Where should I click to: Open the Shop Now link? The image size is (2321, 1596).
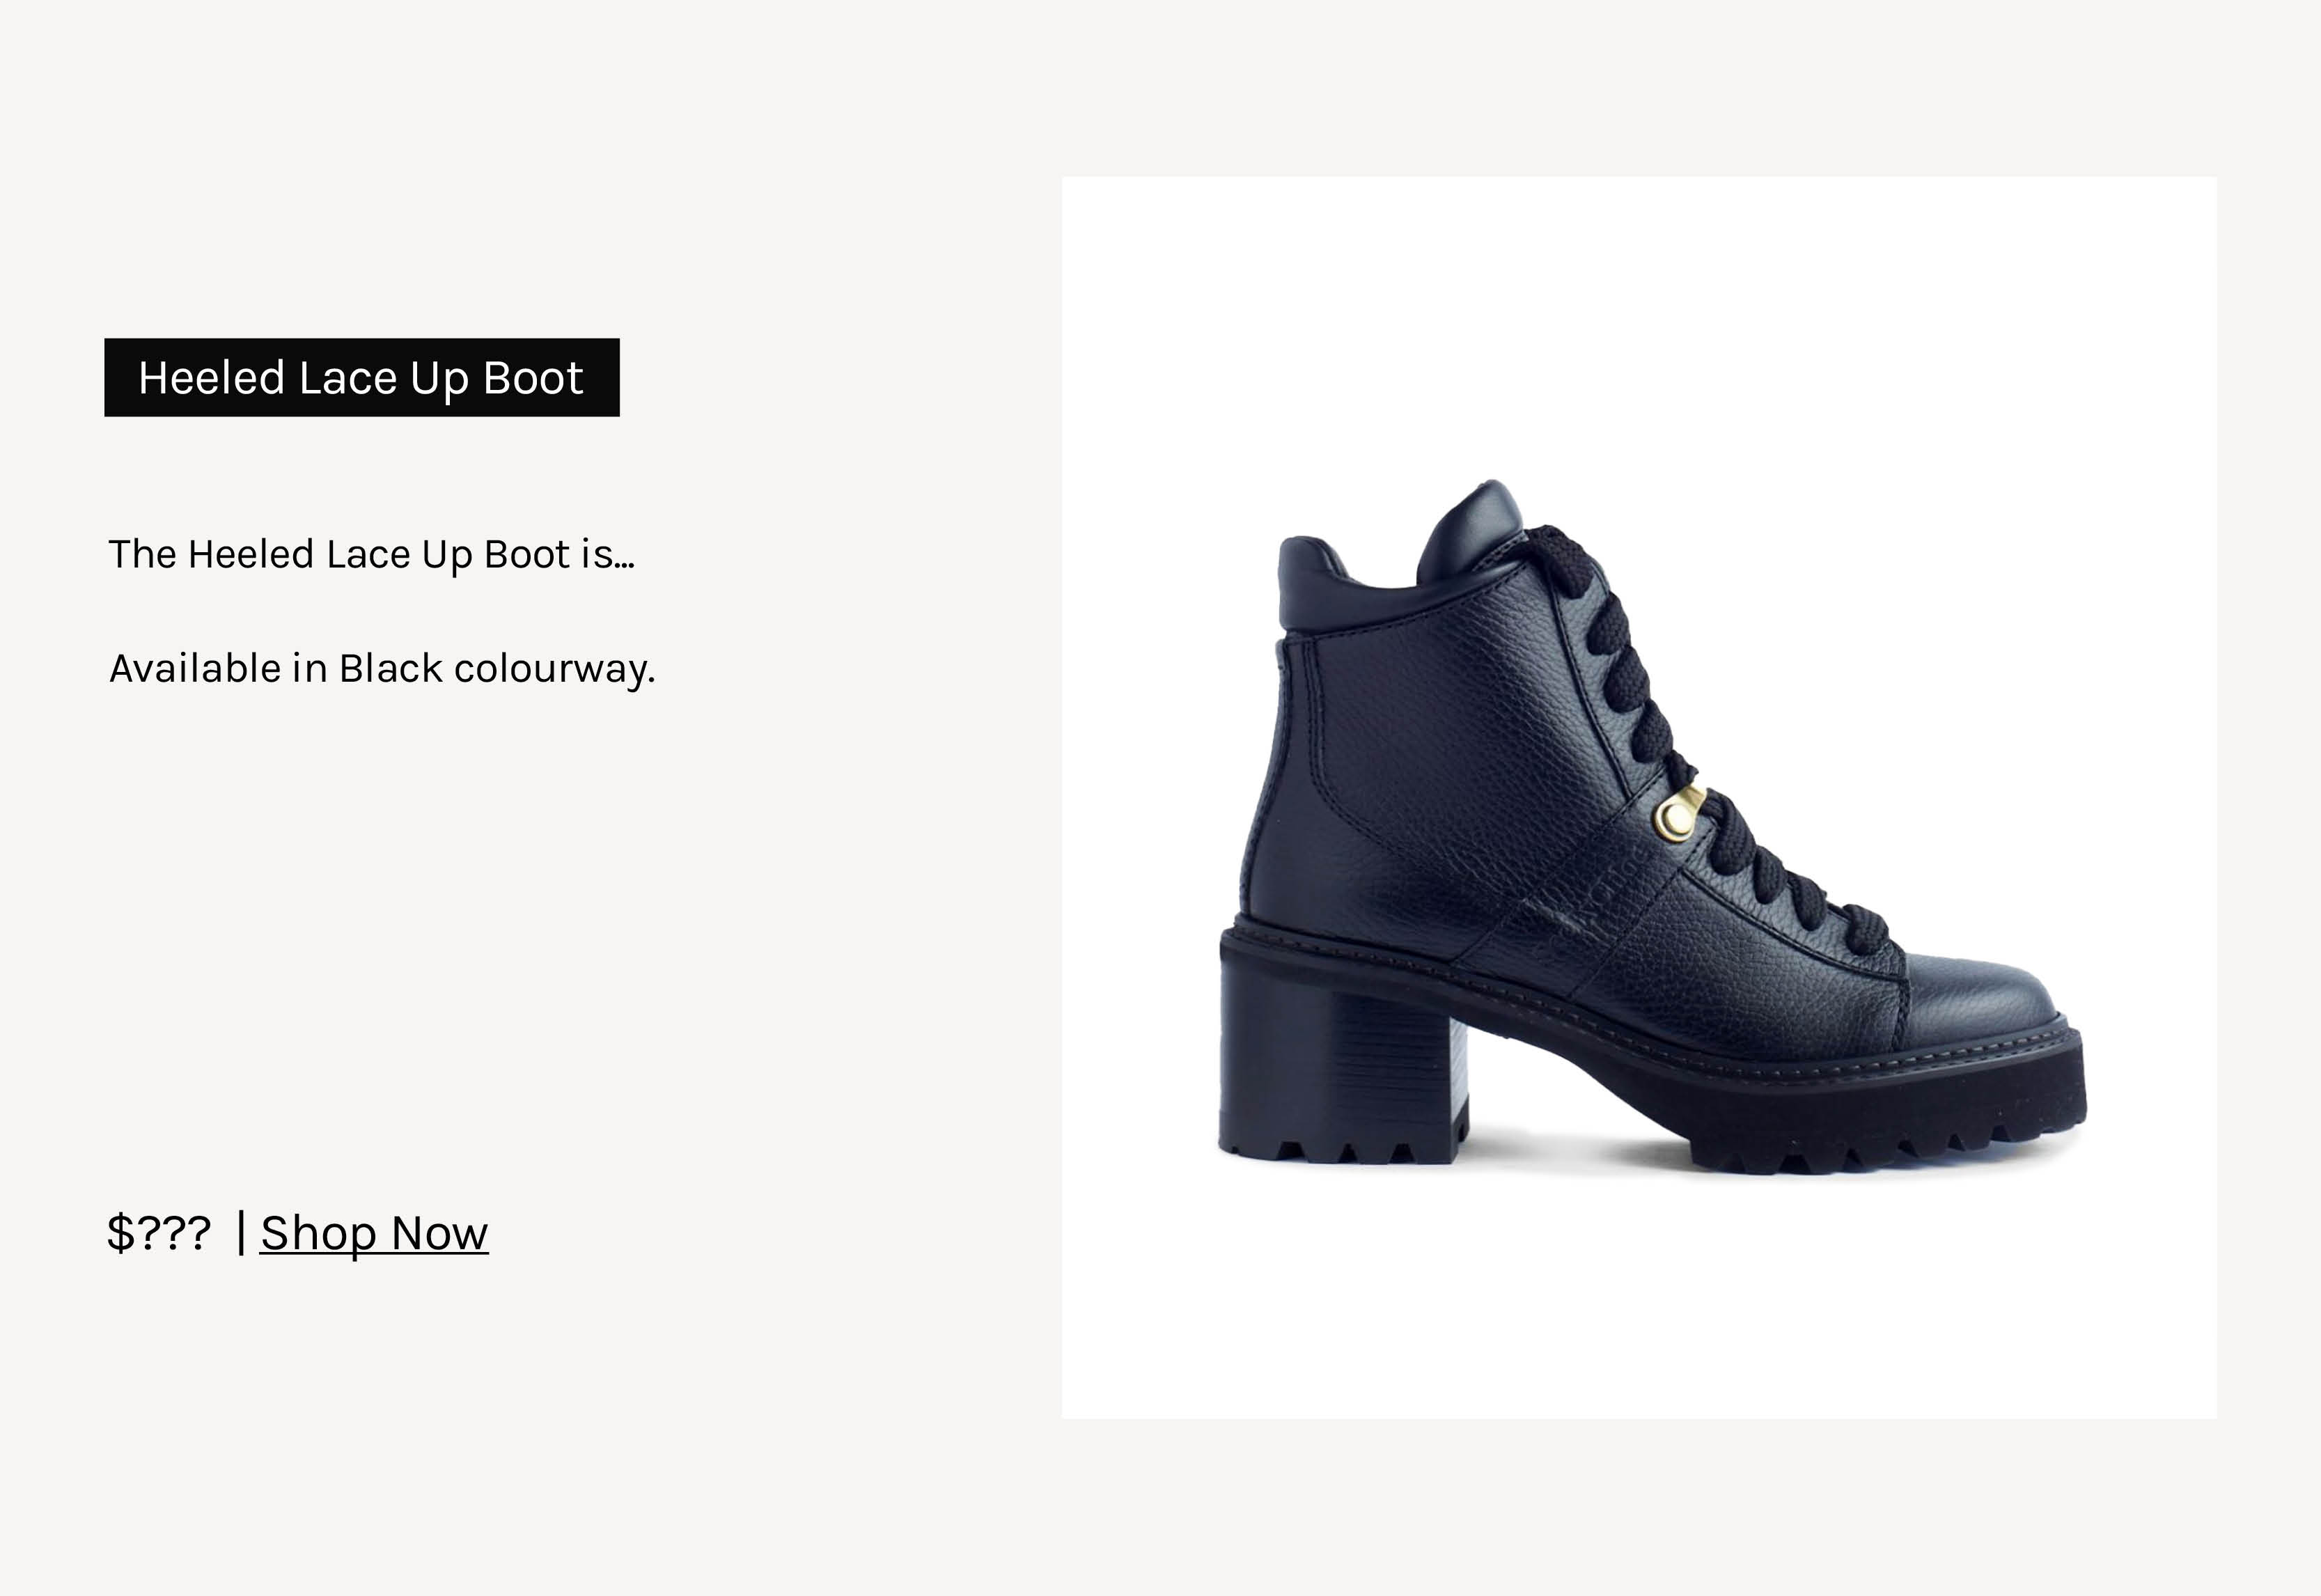coord(374,1233)
